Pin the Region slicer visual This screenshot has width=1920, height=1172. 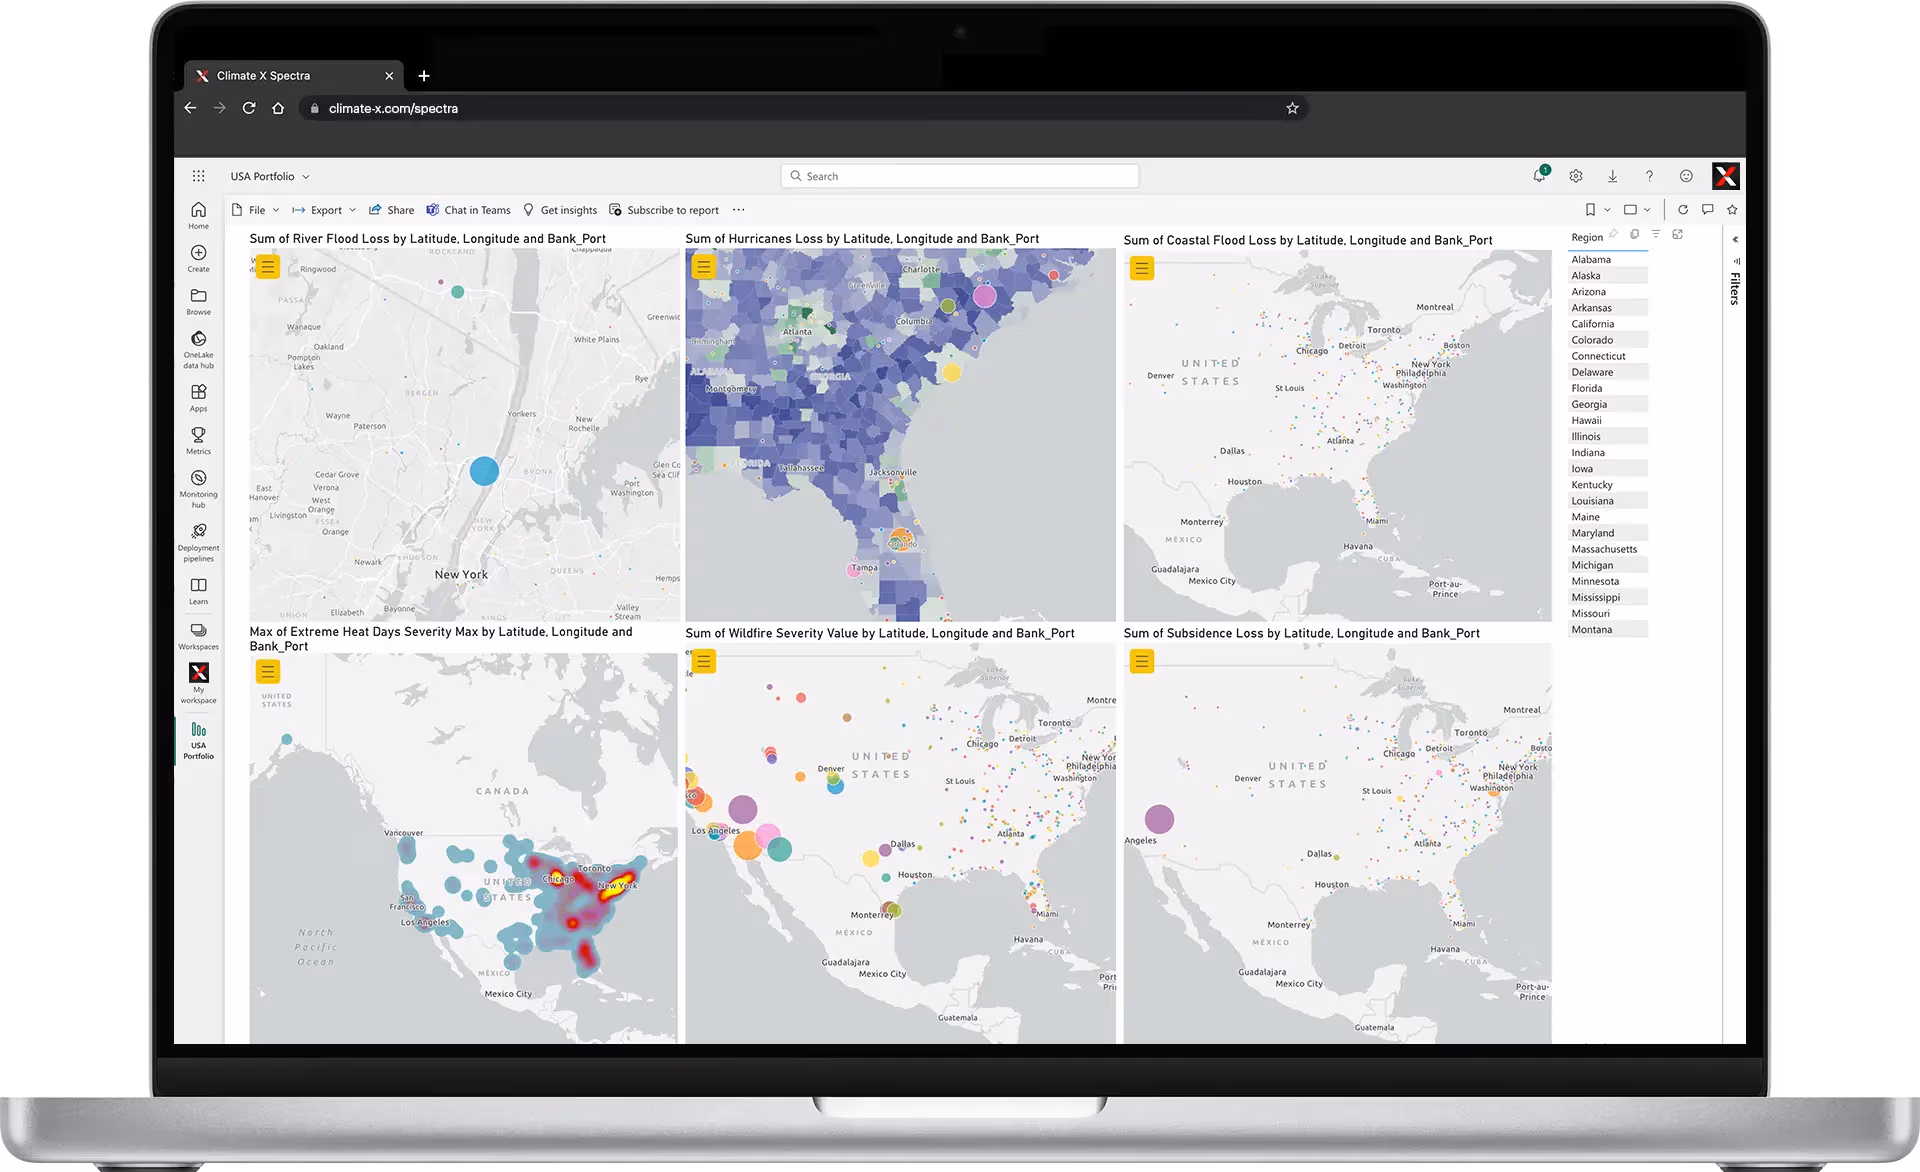[1613, 234]
